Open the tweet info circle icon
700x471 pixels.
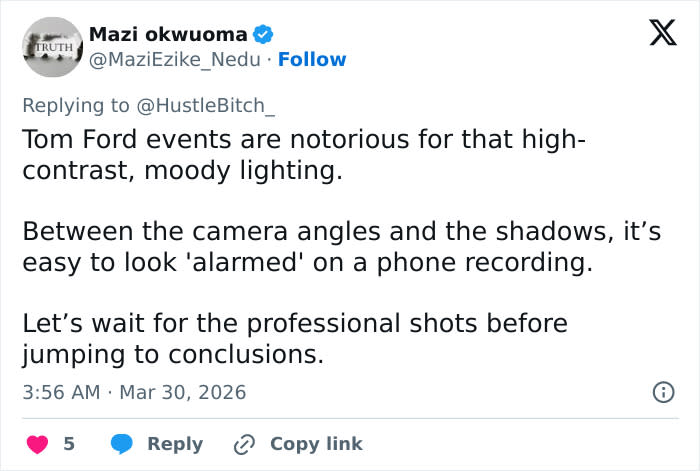662,392
